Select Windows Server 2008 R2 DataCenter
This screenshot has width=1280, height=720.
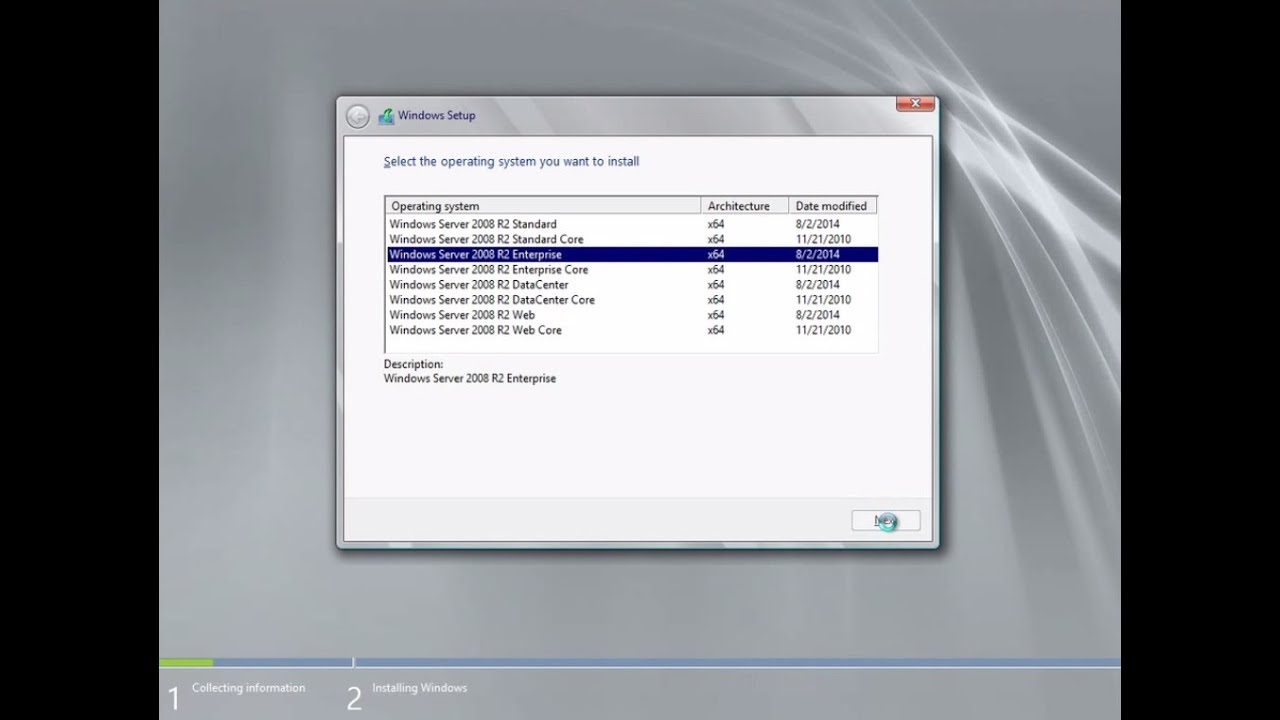(x=632, y=285)
